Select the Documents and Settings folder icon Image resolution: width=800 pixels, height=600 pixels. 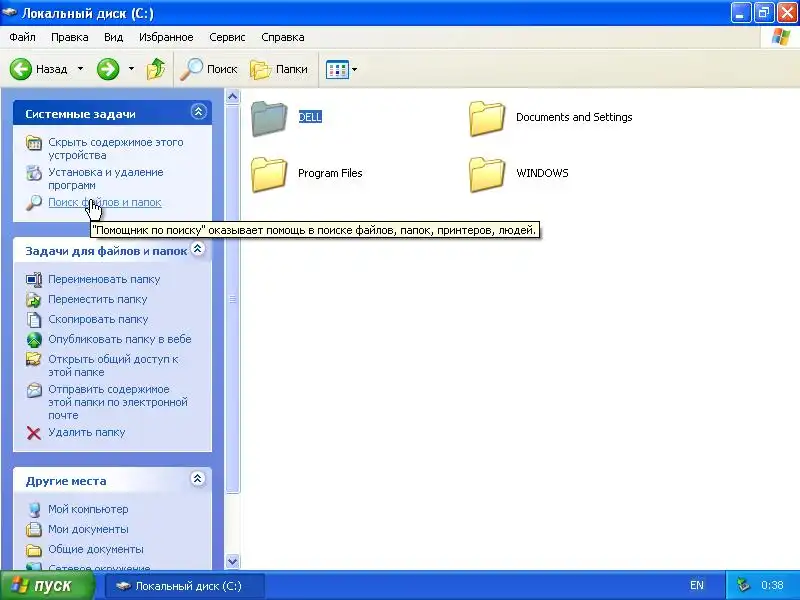coord(487,118)
